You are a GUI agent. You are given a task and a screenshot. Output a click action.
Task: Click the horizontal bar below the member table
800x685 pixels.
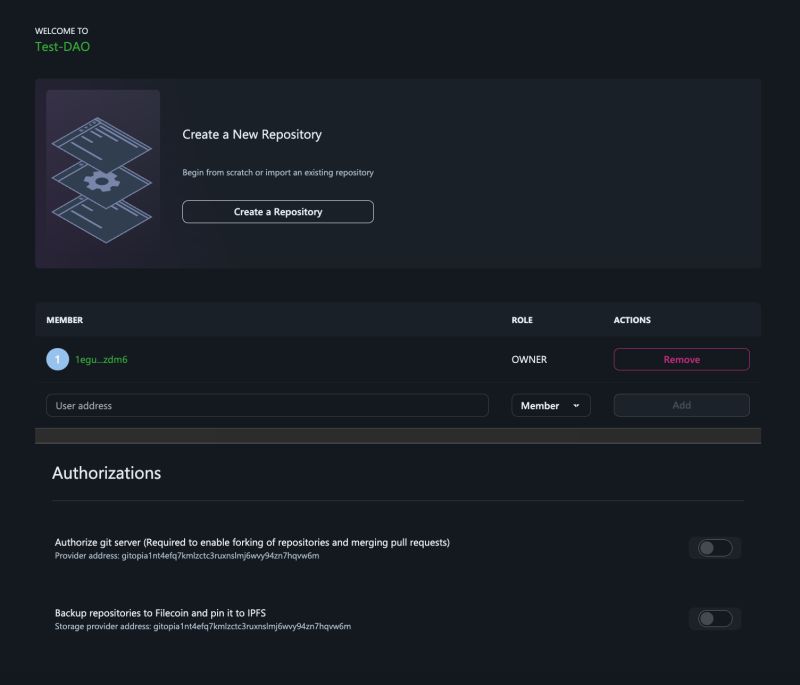pyautogui.click(x=398, y=434)
